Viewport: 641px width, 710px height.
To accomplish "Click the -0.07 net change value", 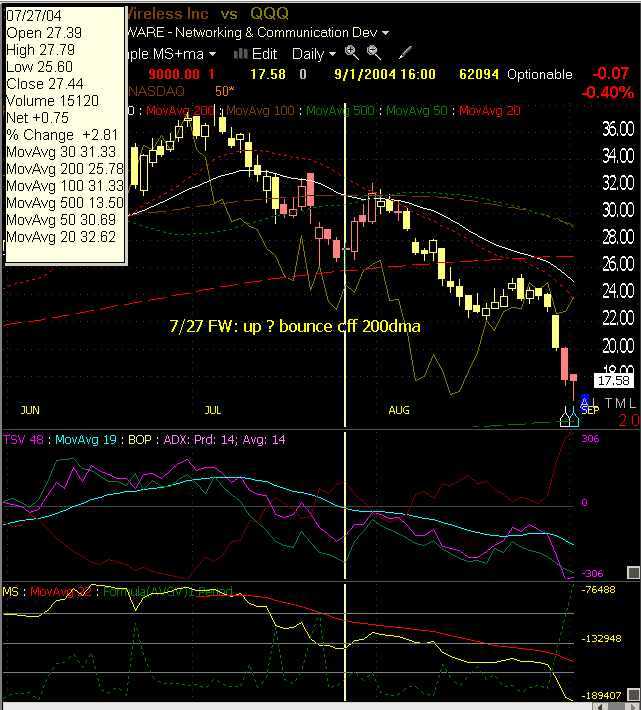I will (x=611, y=73).
